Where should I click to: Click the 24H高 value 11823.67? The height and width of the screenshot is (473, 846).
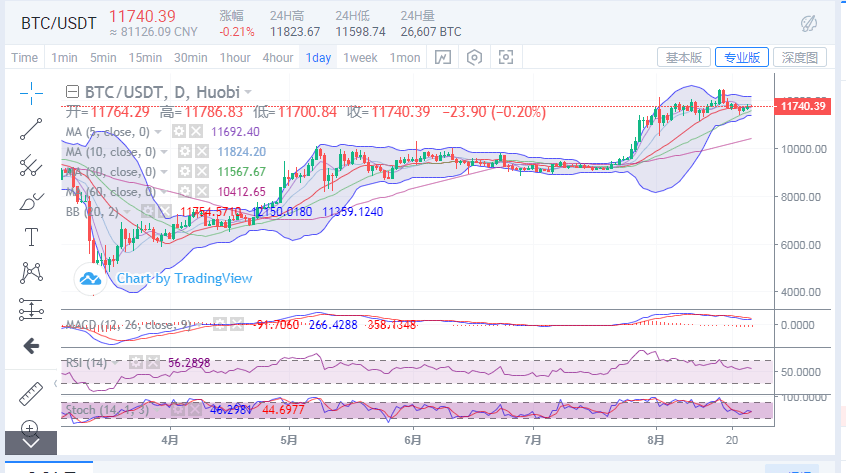pos(295,32)
